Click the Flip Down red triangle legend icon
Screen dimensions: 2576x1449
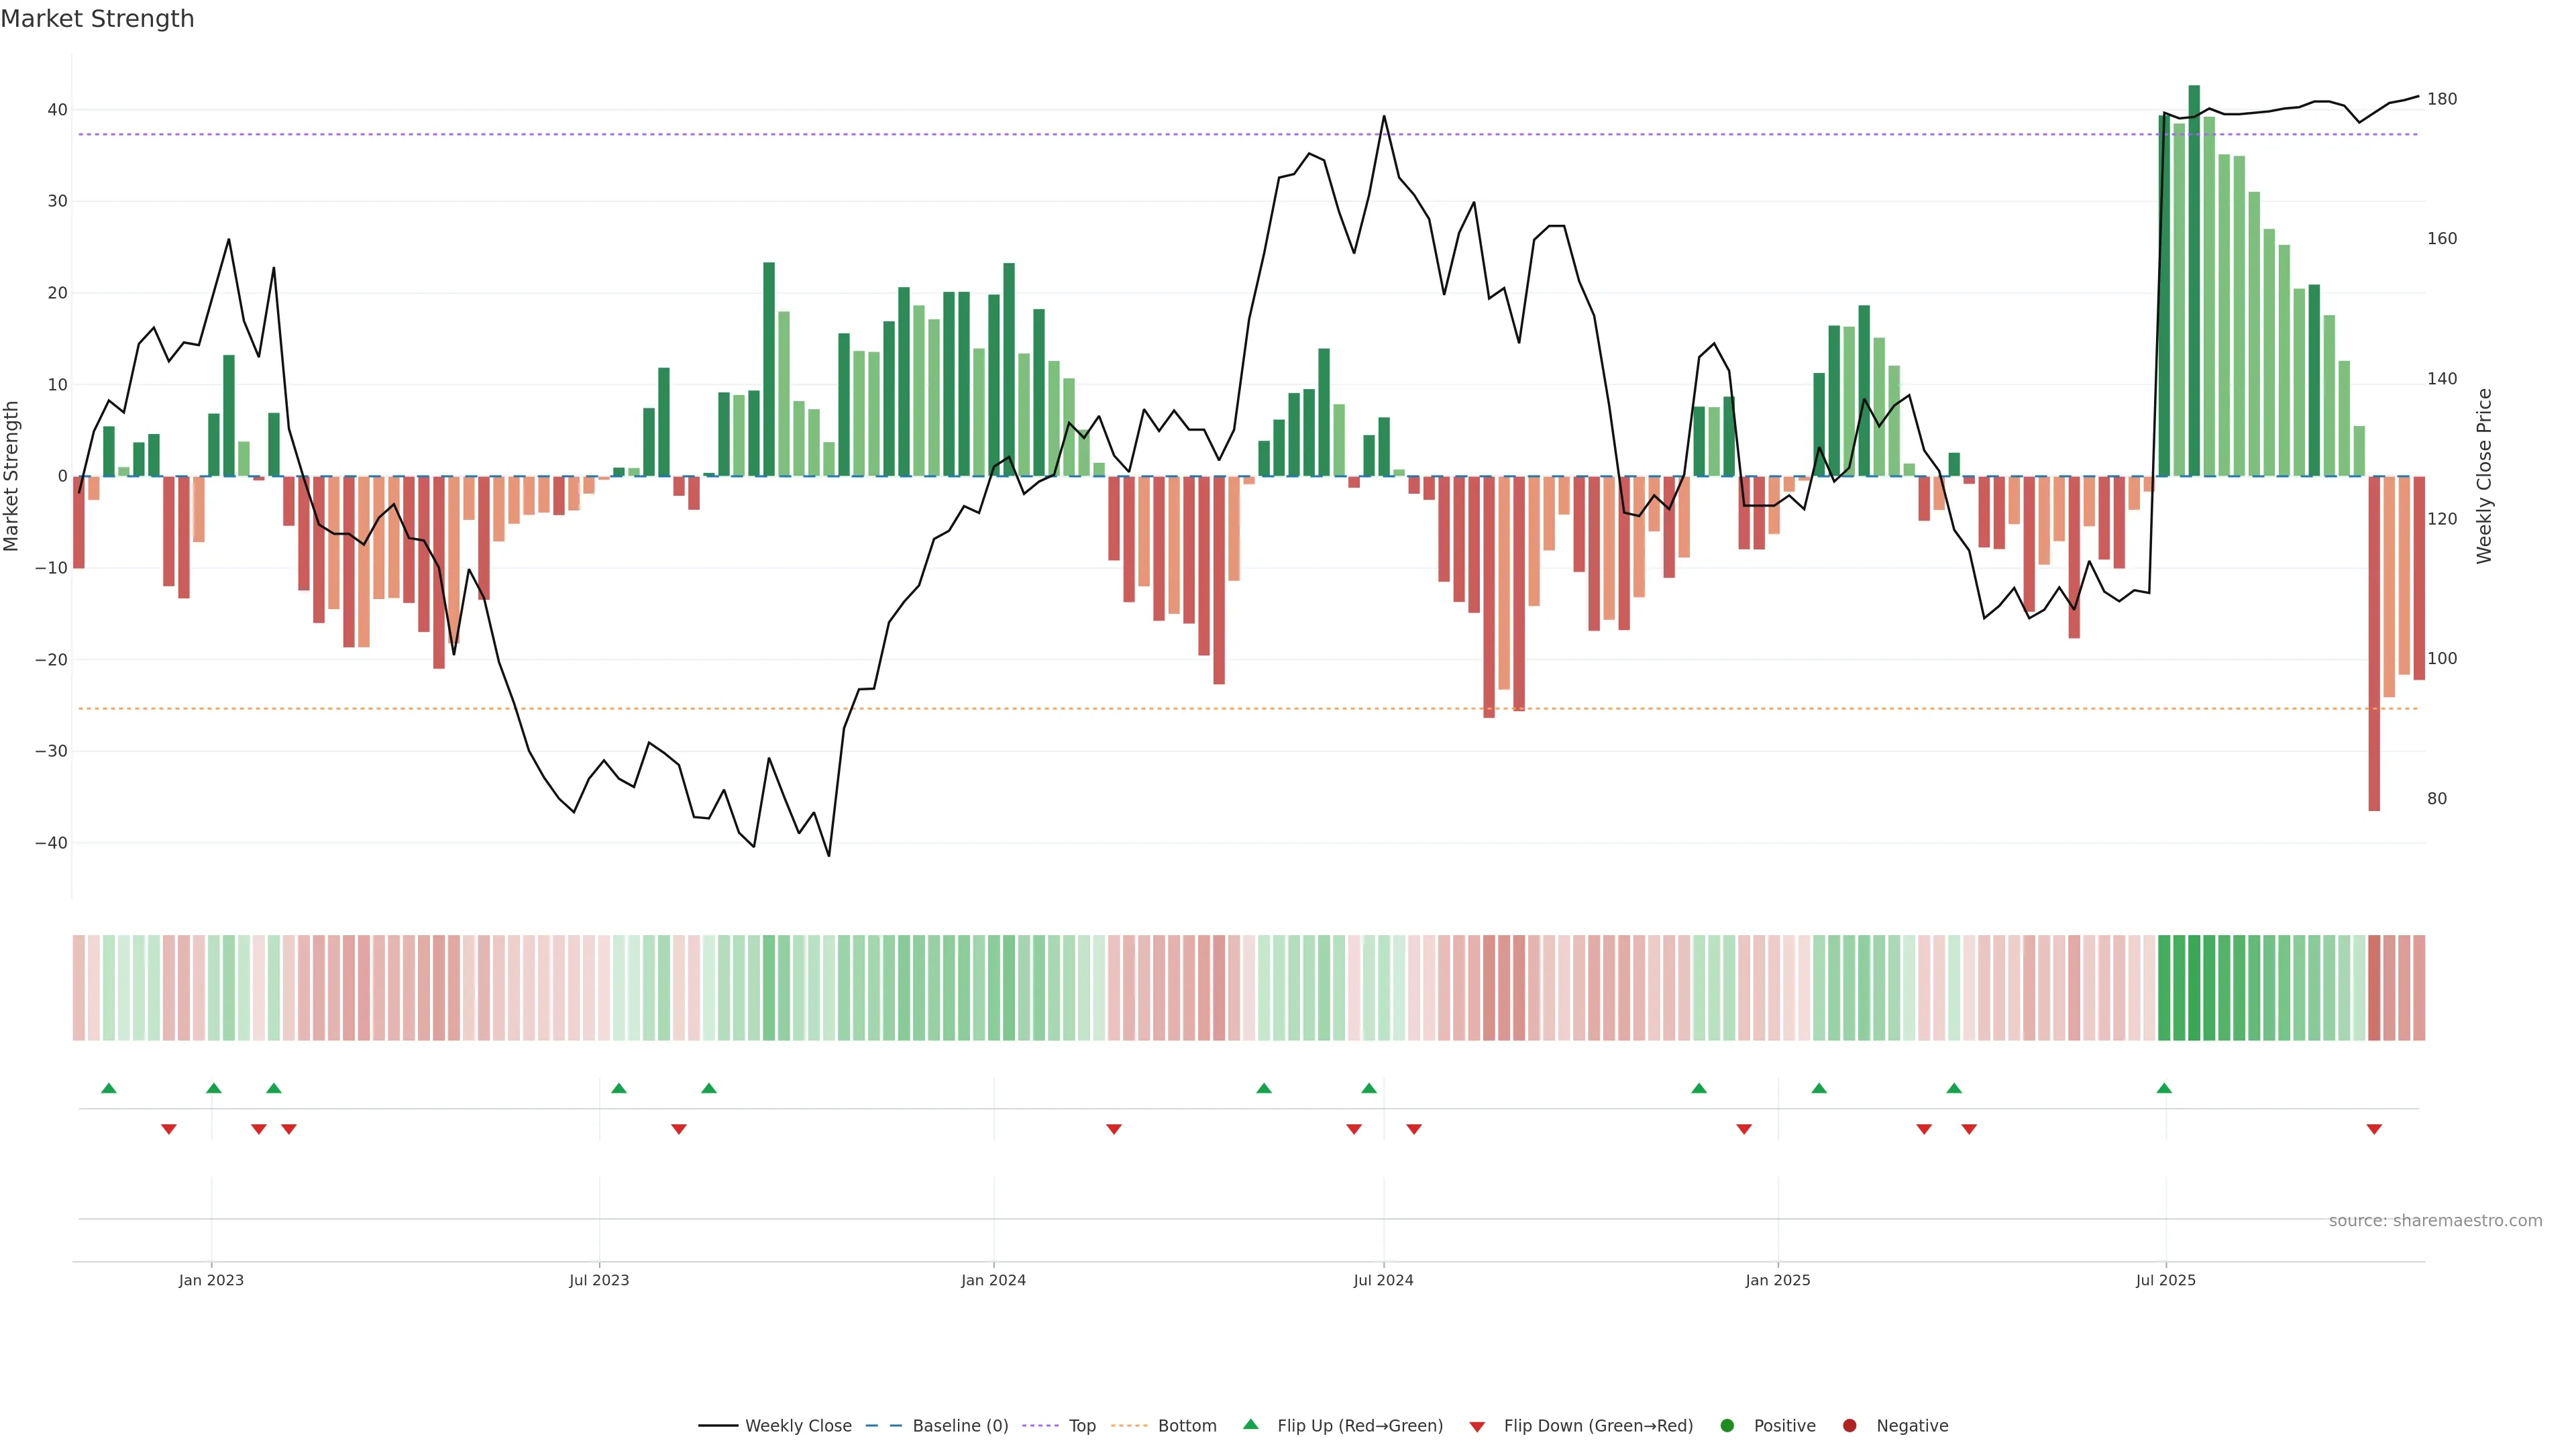(1477, 1427)
